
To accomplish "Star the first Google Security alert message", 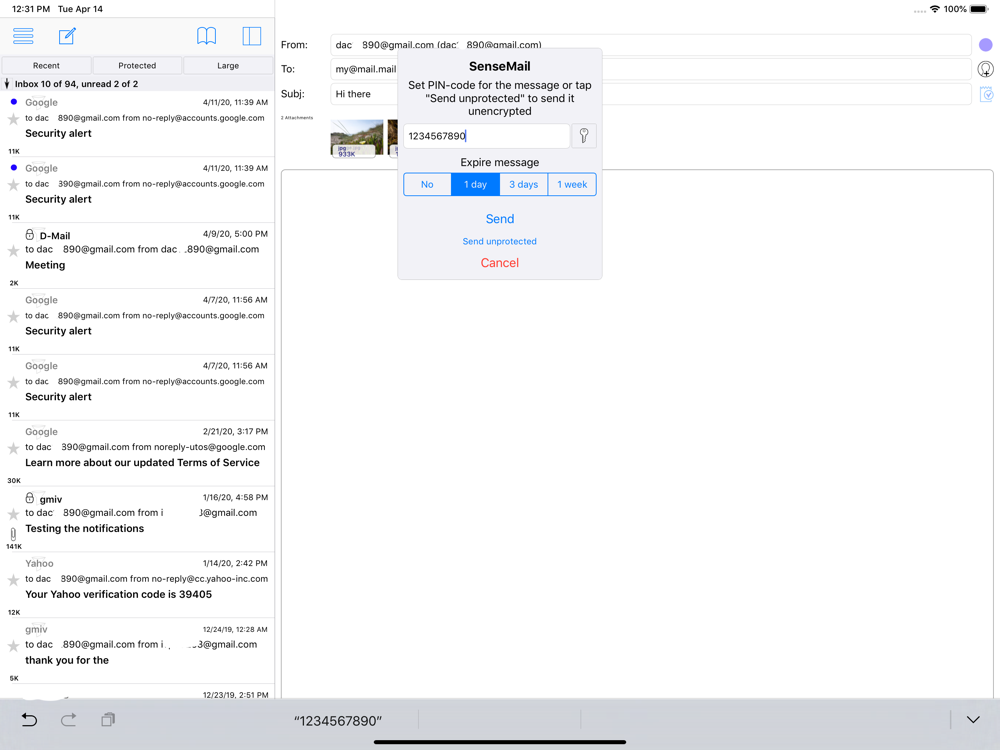I will click(13, 119).
